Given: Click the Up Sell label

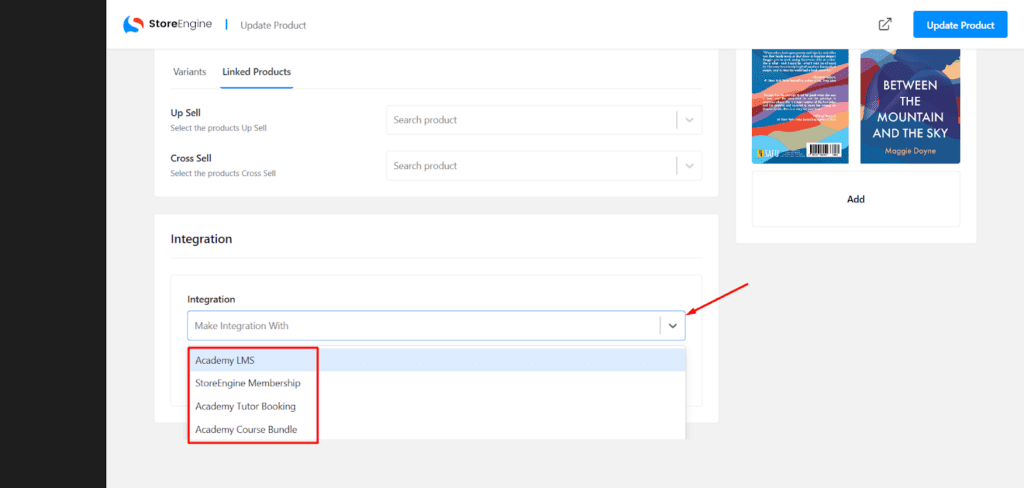Looking at the screenshot, I should pyautogui.click(x=185, y=113).
